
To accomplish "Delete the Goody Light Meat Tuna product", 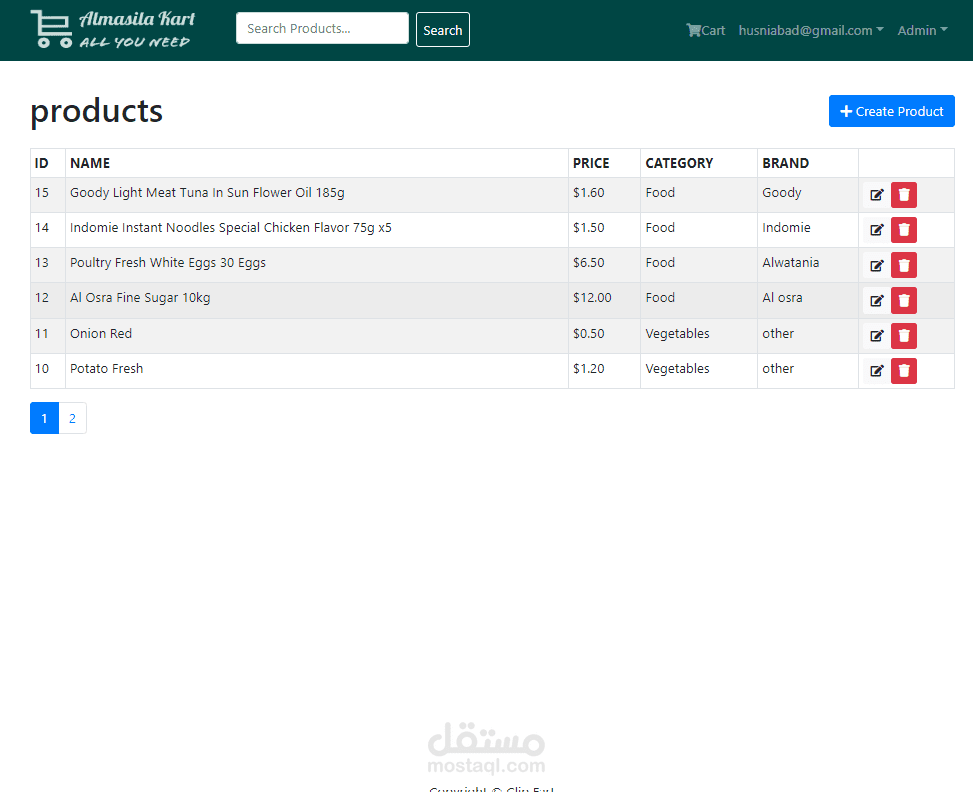I will coord(904,195).
